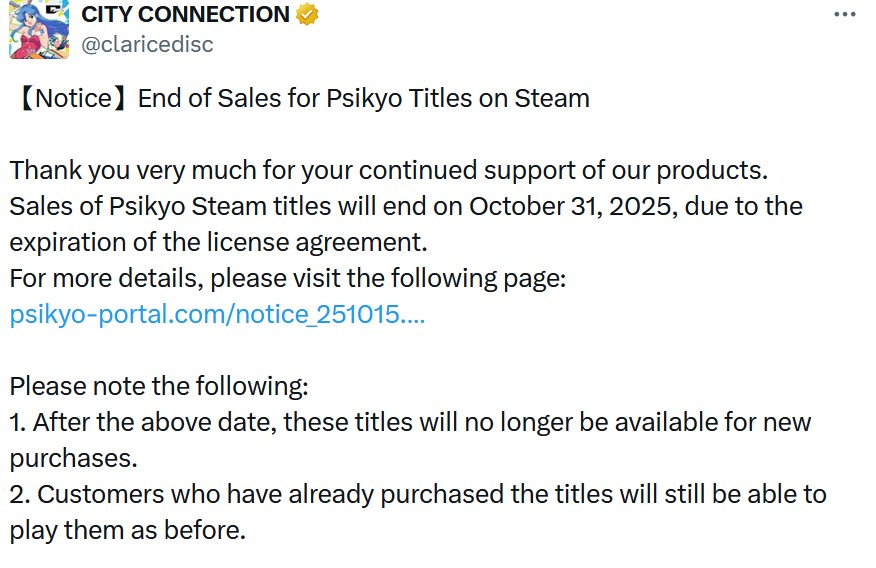Open the three-dot More options menu
876x568 pixels.
845,15
